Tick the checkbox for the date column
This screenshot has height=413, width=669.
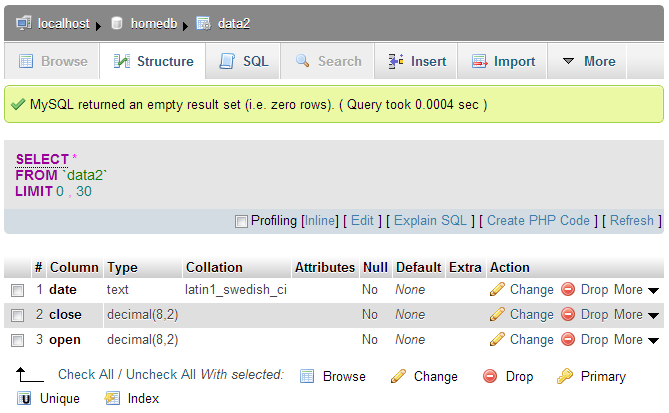point(17,290)
